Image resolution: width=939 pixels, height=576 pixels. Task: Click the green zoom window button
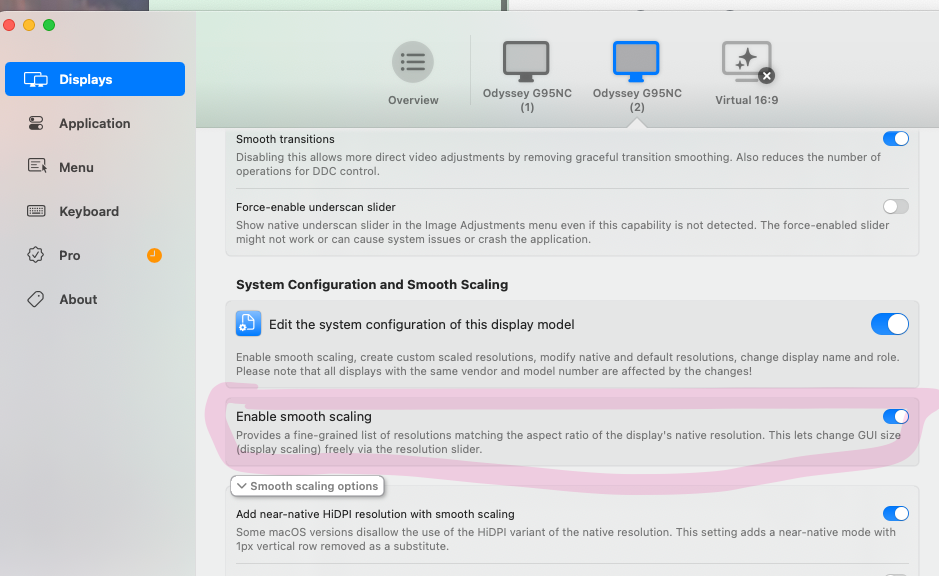(49, 25)
